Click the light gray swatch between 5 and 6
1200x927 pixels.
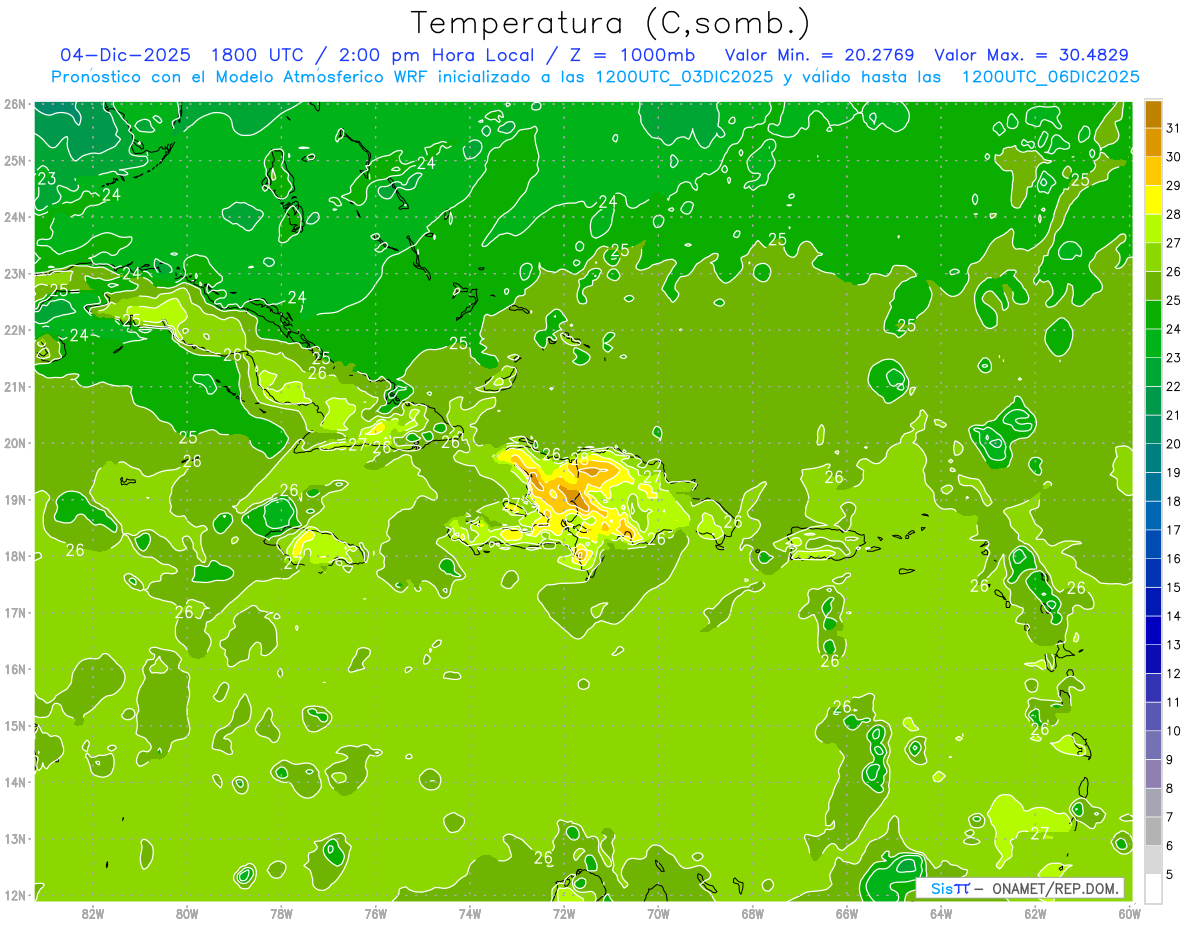tap(1153, 859)
